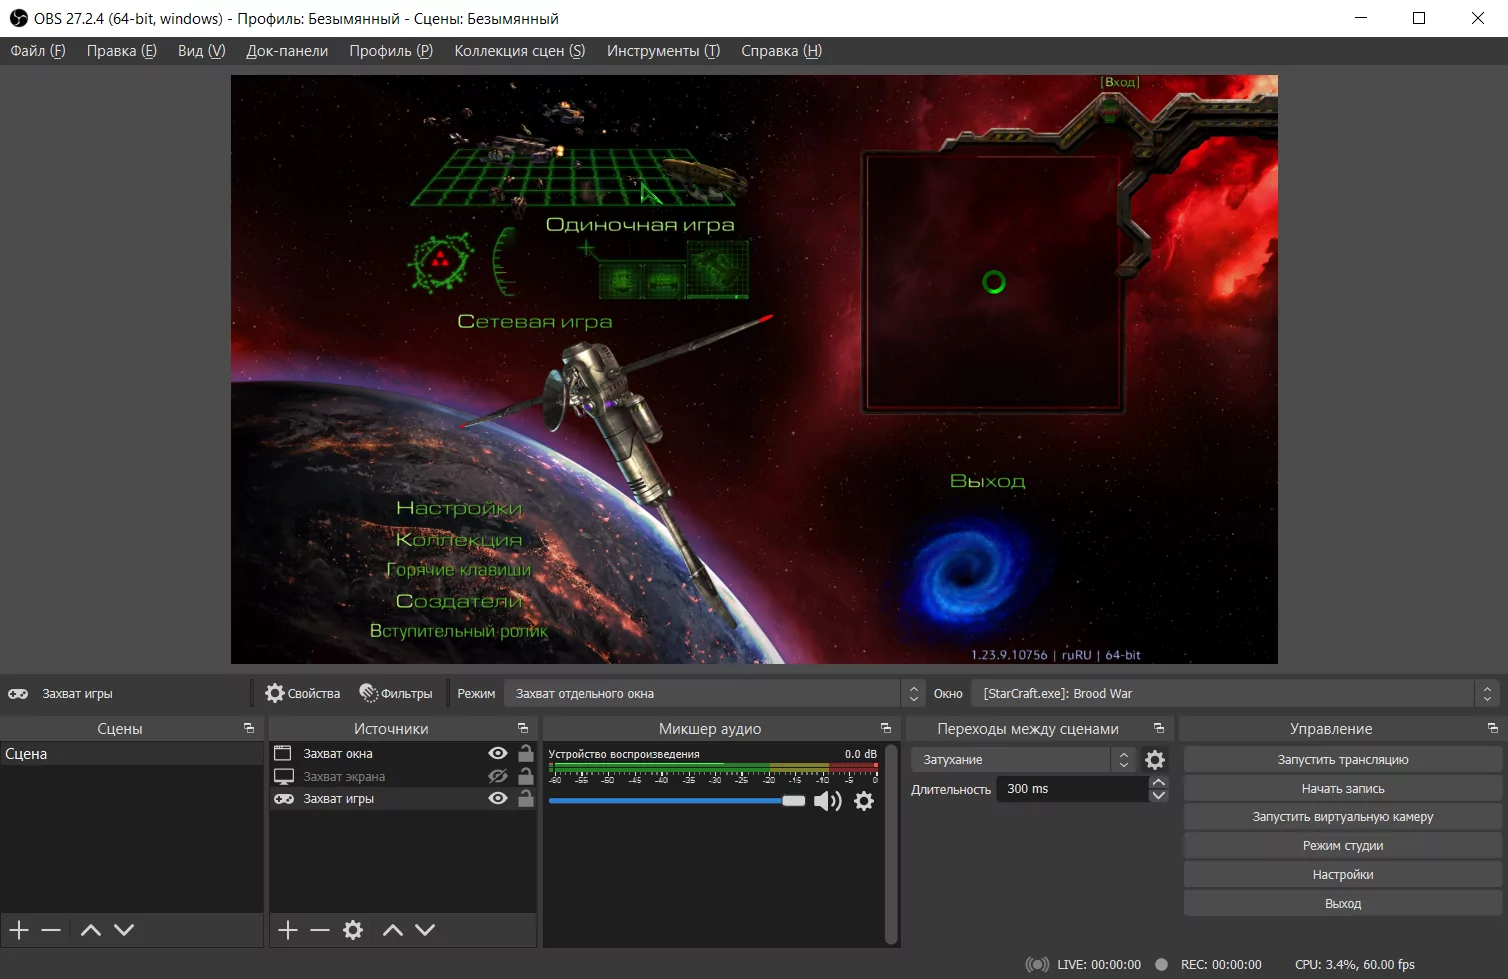Click the LIVE status indicator icon
The image size is (1508, 979).
point(1037,965)
